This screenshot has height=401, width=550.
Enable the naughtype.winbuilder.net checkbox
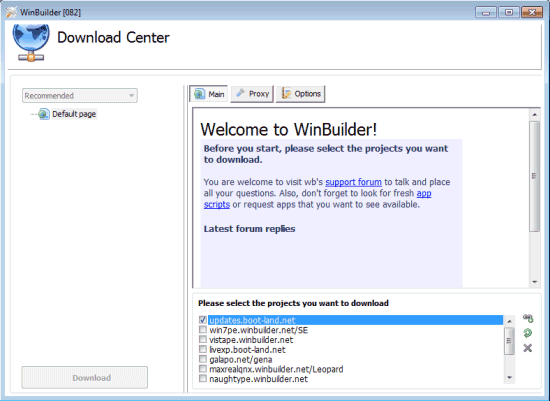tap(203, 379)
